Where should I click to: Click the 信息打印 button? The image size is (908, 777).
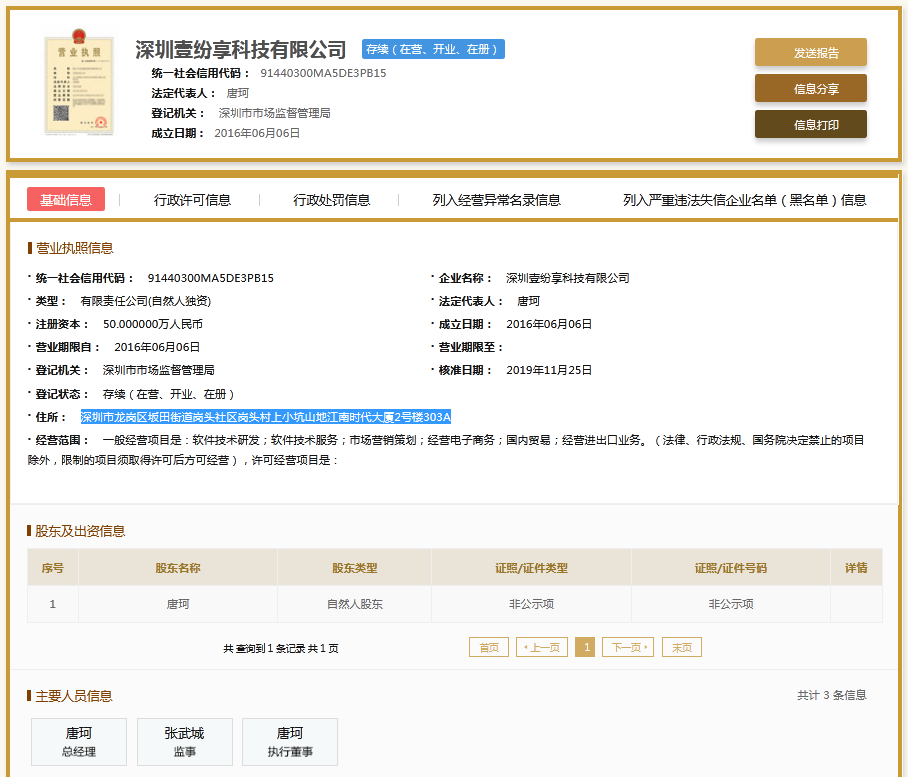(x=810, y=124)
